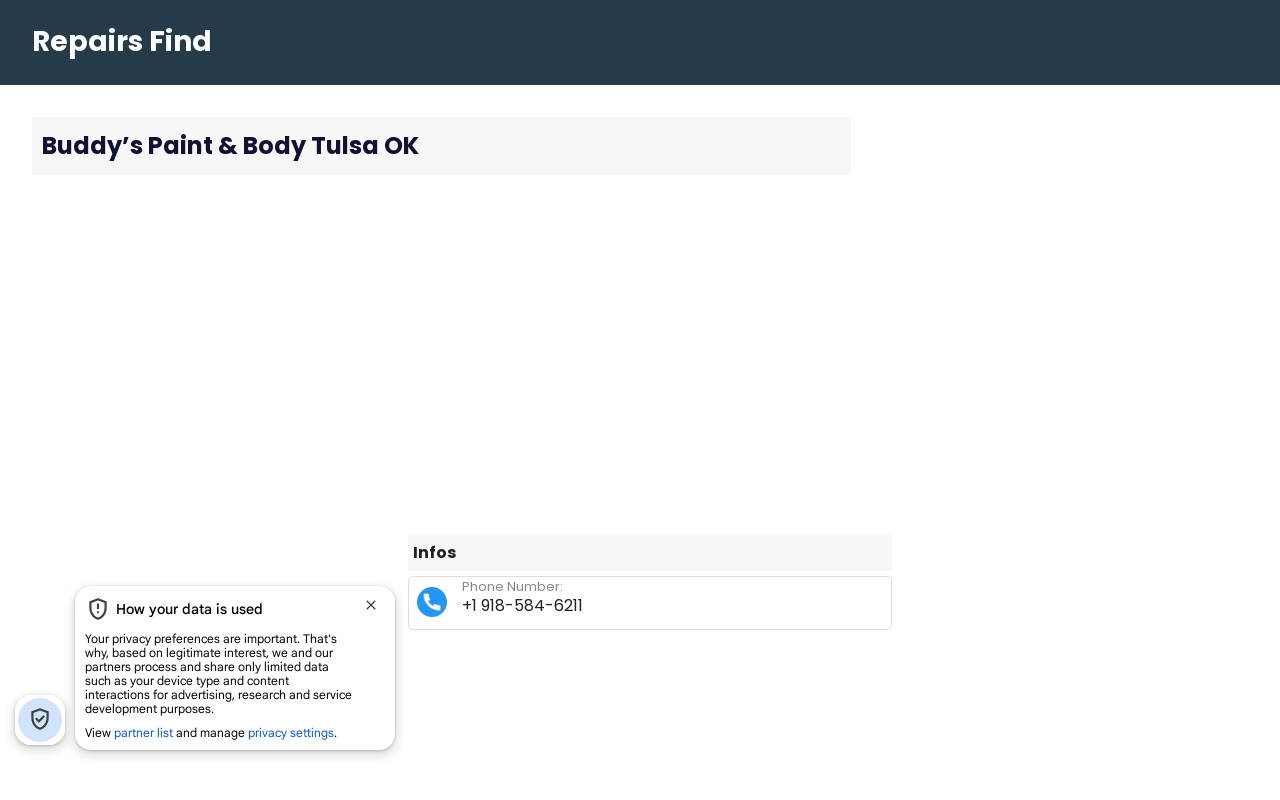Click the blue phone icon
This screenshot has height=800, width=1280.
pyautogui.click(x=432, y=602)
